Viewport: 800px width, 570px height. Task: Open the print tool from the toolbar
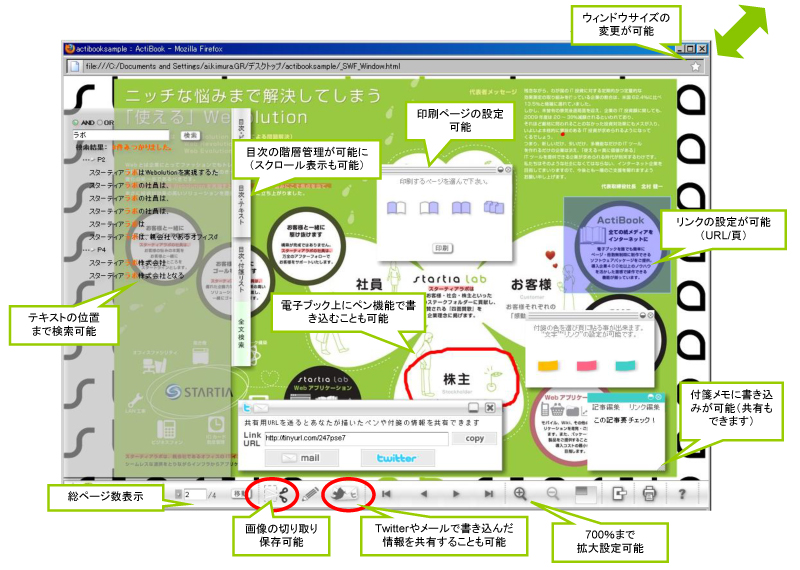pos(649,493)
